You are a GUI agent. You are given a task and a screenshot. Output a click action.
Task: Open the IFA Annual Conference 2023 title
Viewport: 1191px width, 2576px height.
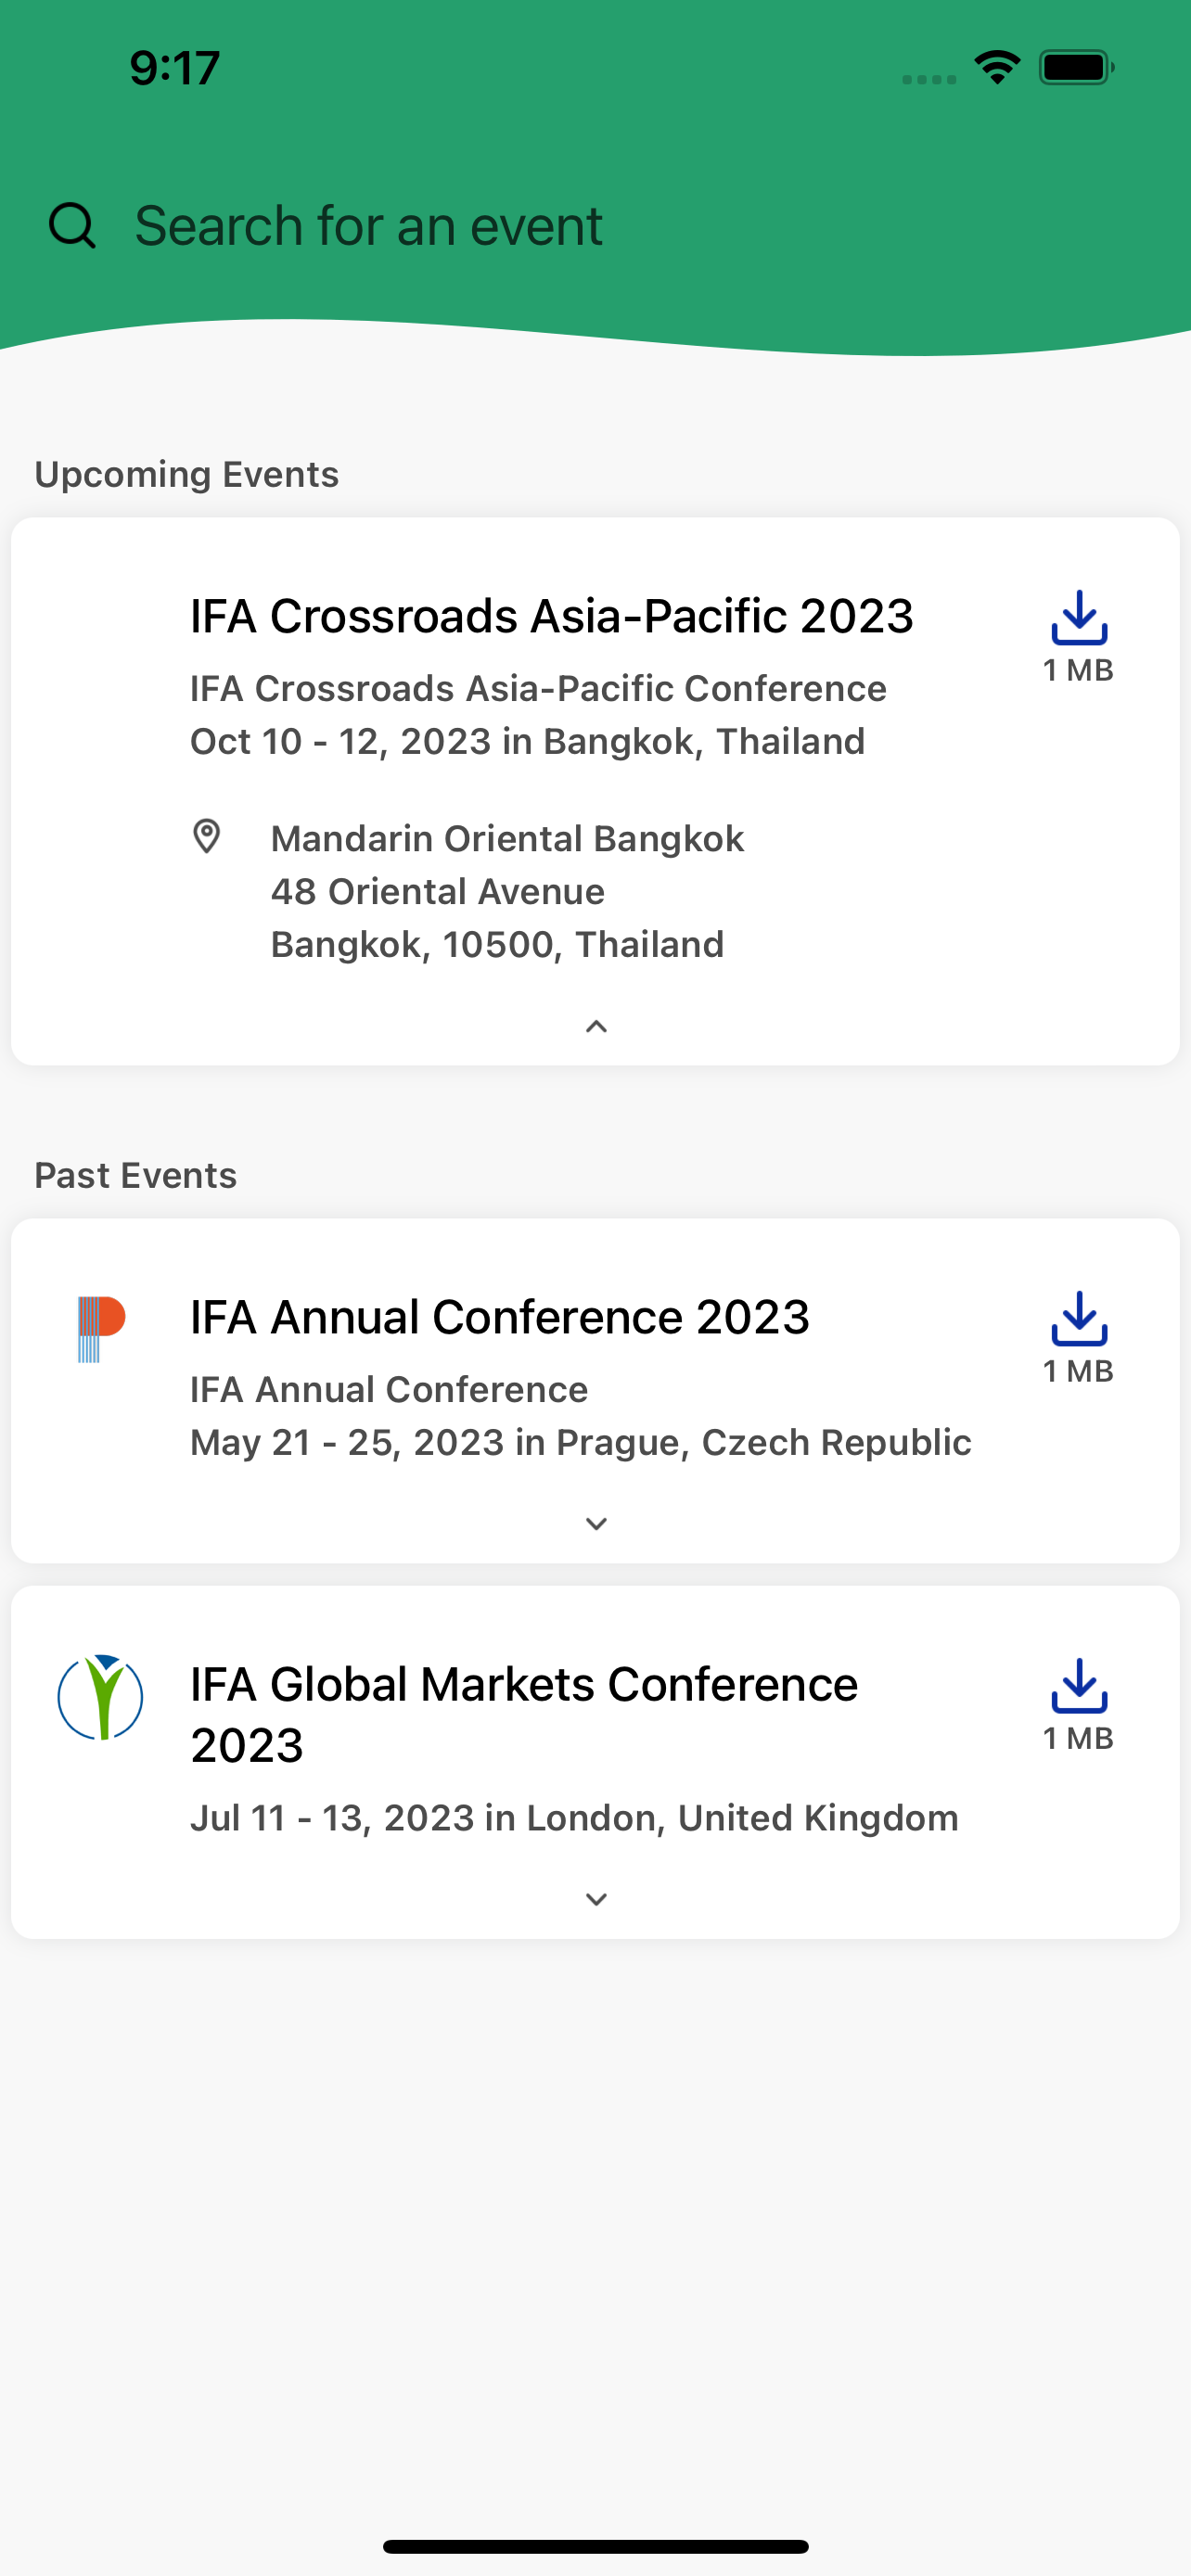pos(500,1317)
